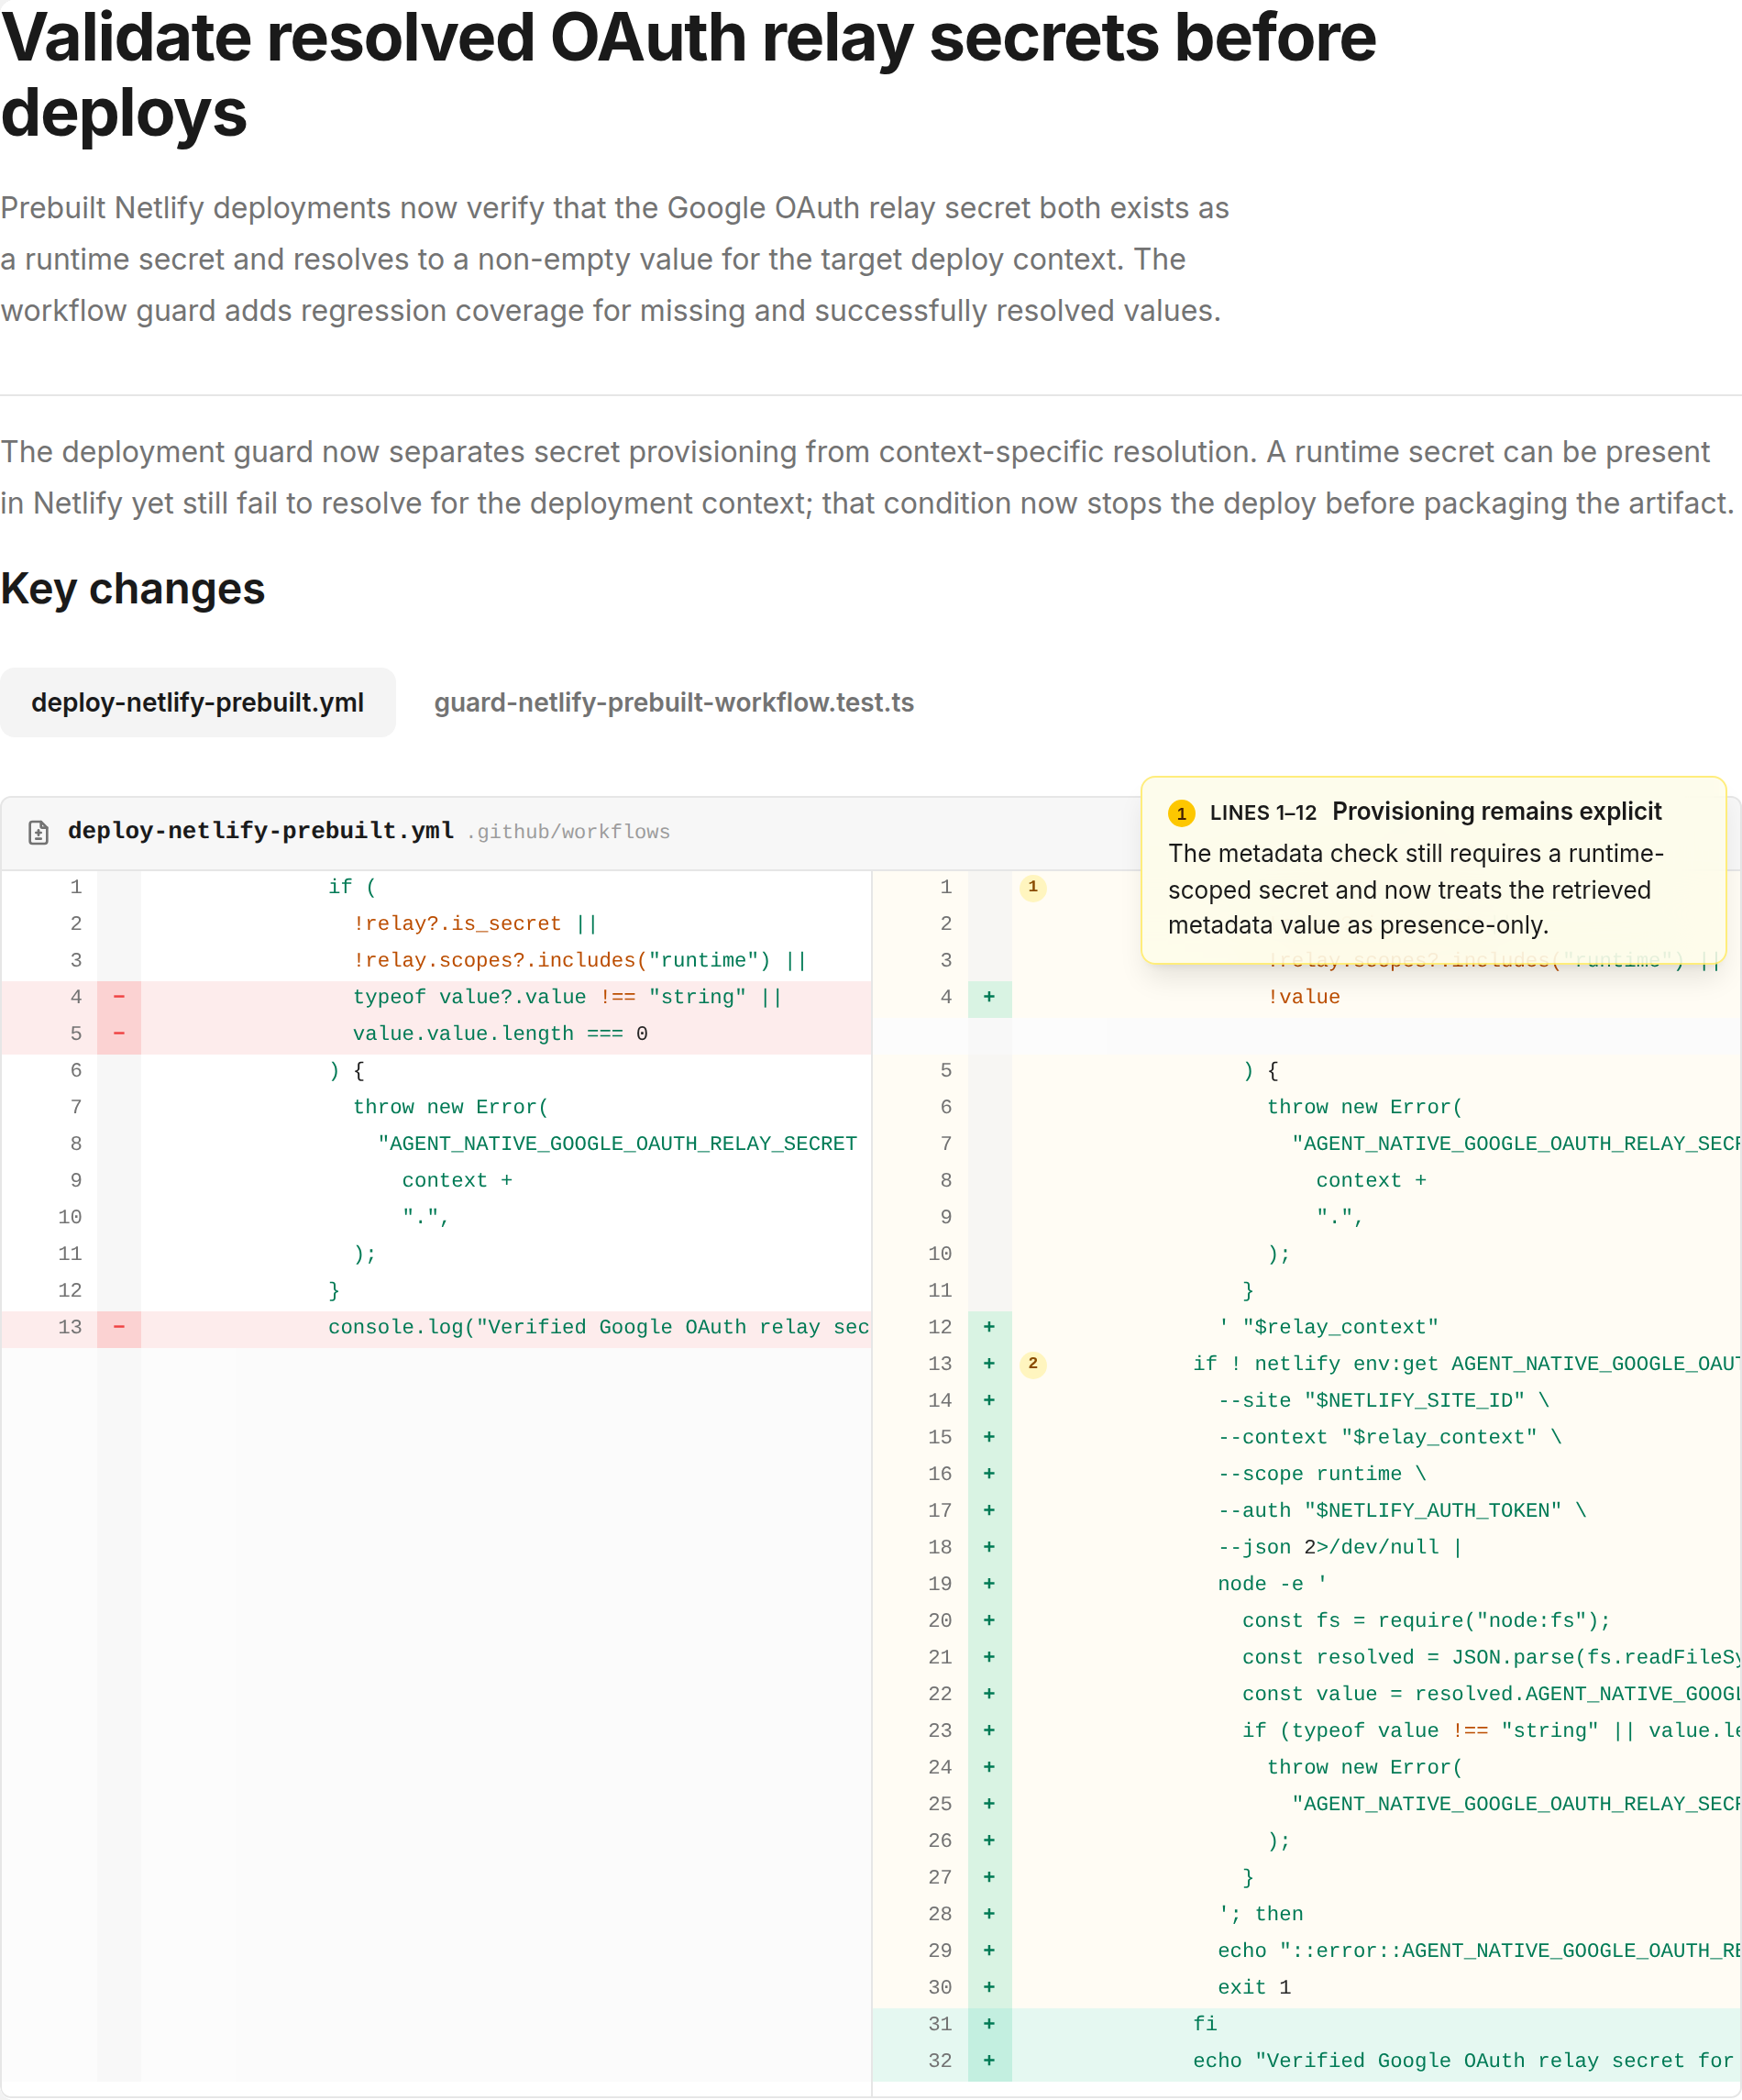The image size is (1742, 2100).
Task: Select the line --context "$relay_context"
Action: click(1307, 1437)
